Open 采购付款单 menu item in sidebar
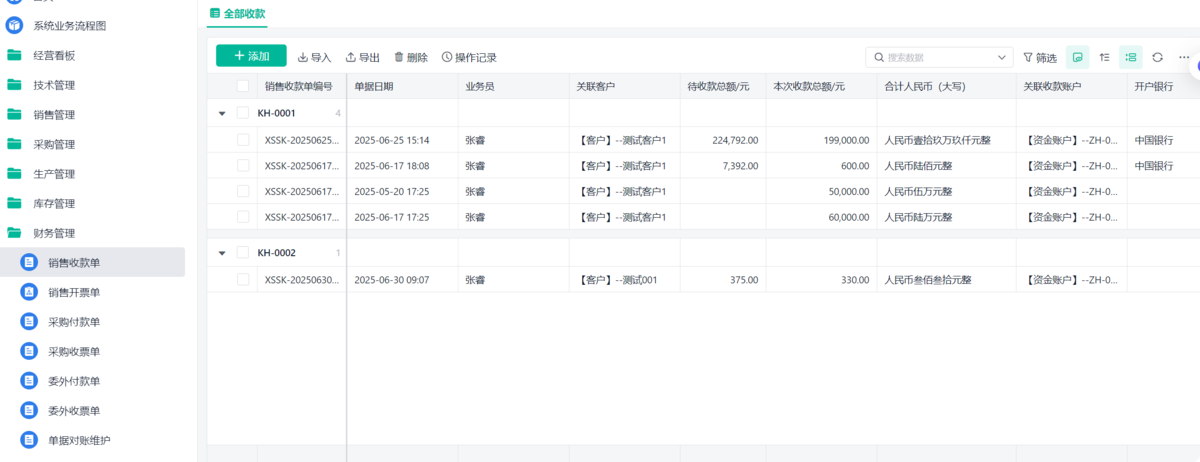1200x462 pixels. (x=74, y=322)
